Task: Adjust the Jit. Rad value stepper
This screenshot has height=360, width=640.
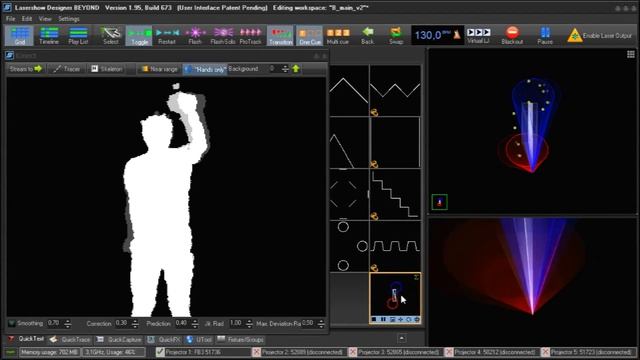Action: click(249, 324)
